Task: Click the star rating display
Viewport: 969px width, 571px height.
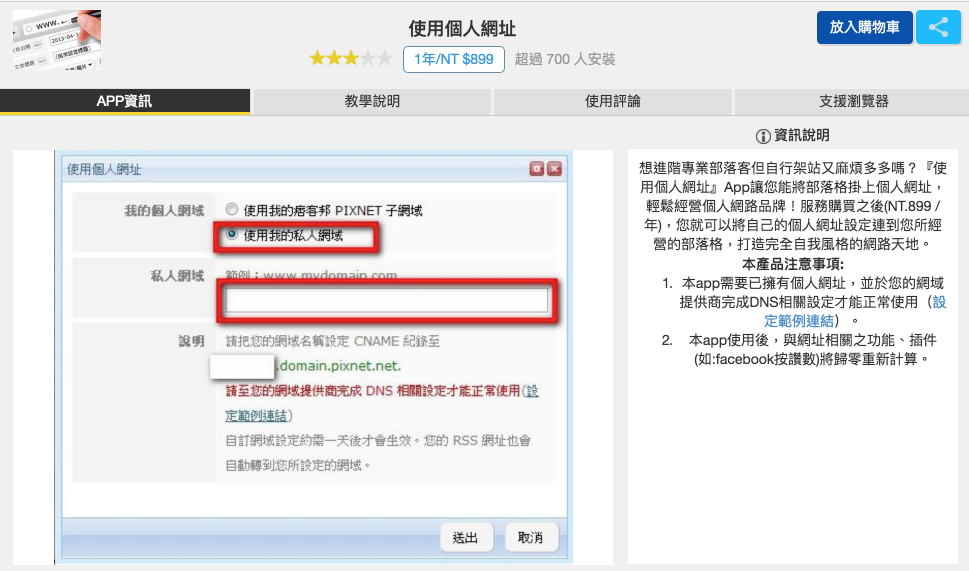Action: 350,59
